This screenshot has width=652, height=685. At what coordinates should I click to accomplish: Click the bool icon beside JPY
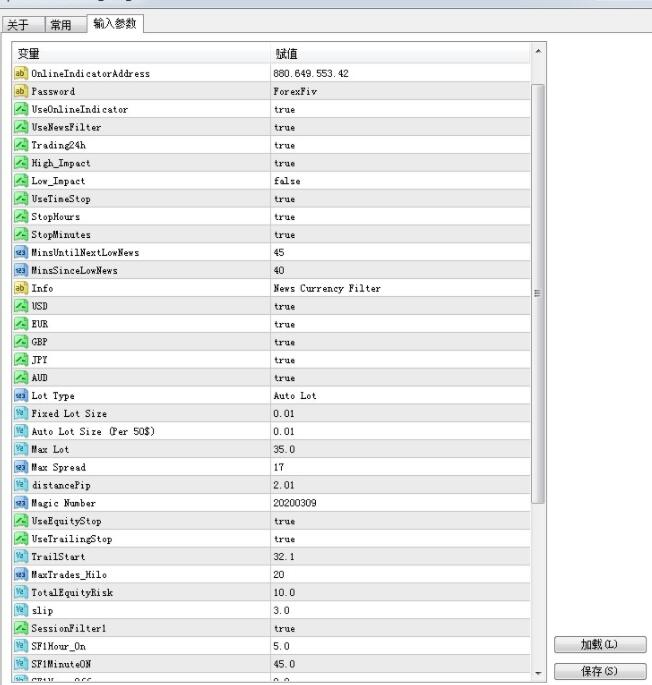[x=21, y=360]
